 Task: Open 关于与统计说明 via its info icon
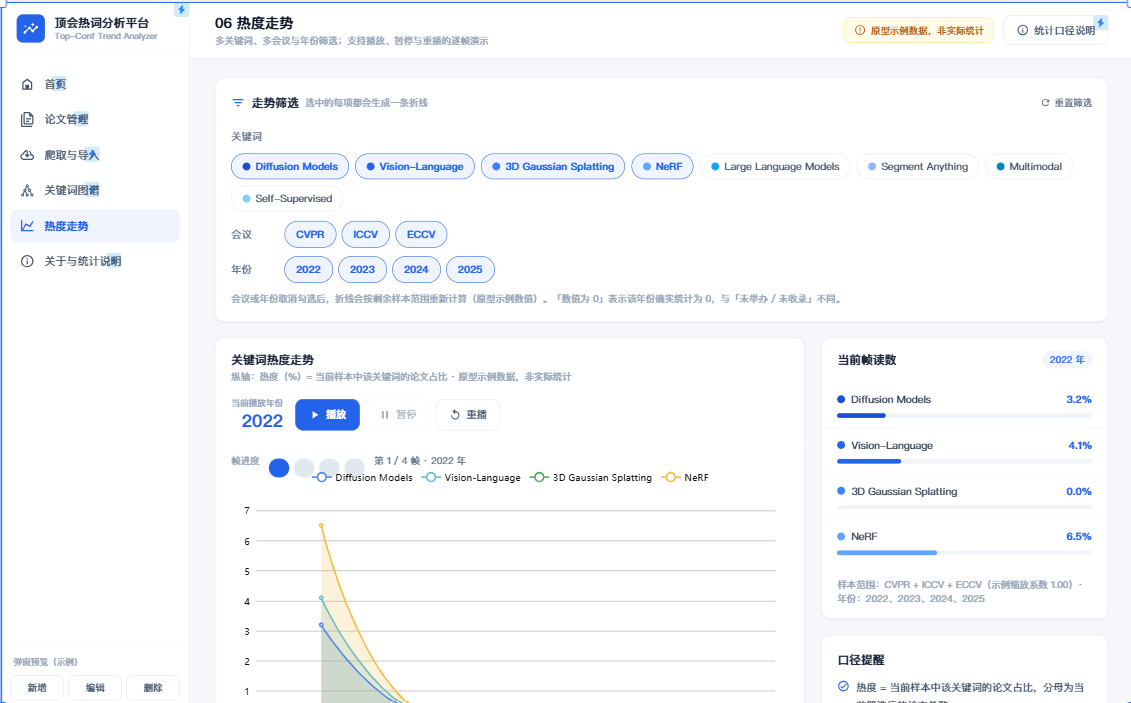pyautogui.click(x=27, y=261)
